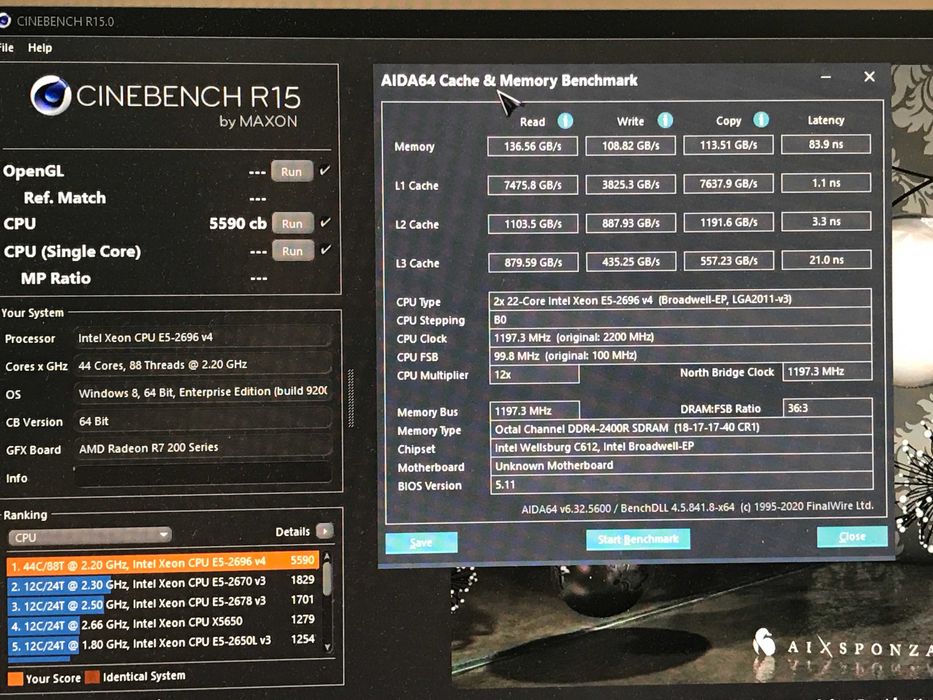This screenshot has height=700, width=933.
Task: Select ranking row 5 Xeon E5-2650L v3
Action: [x=163, y=643]
